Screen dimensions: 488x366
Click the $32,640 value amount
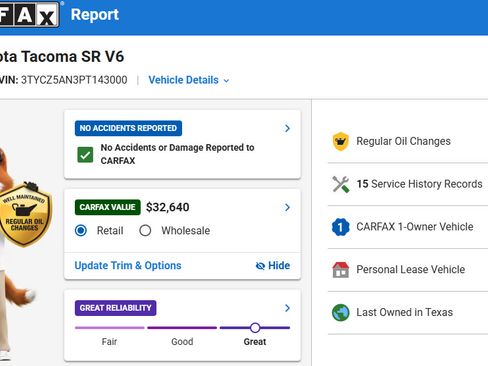tap(168, 207)
